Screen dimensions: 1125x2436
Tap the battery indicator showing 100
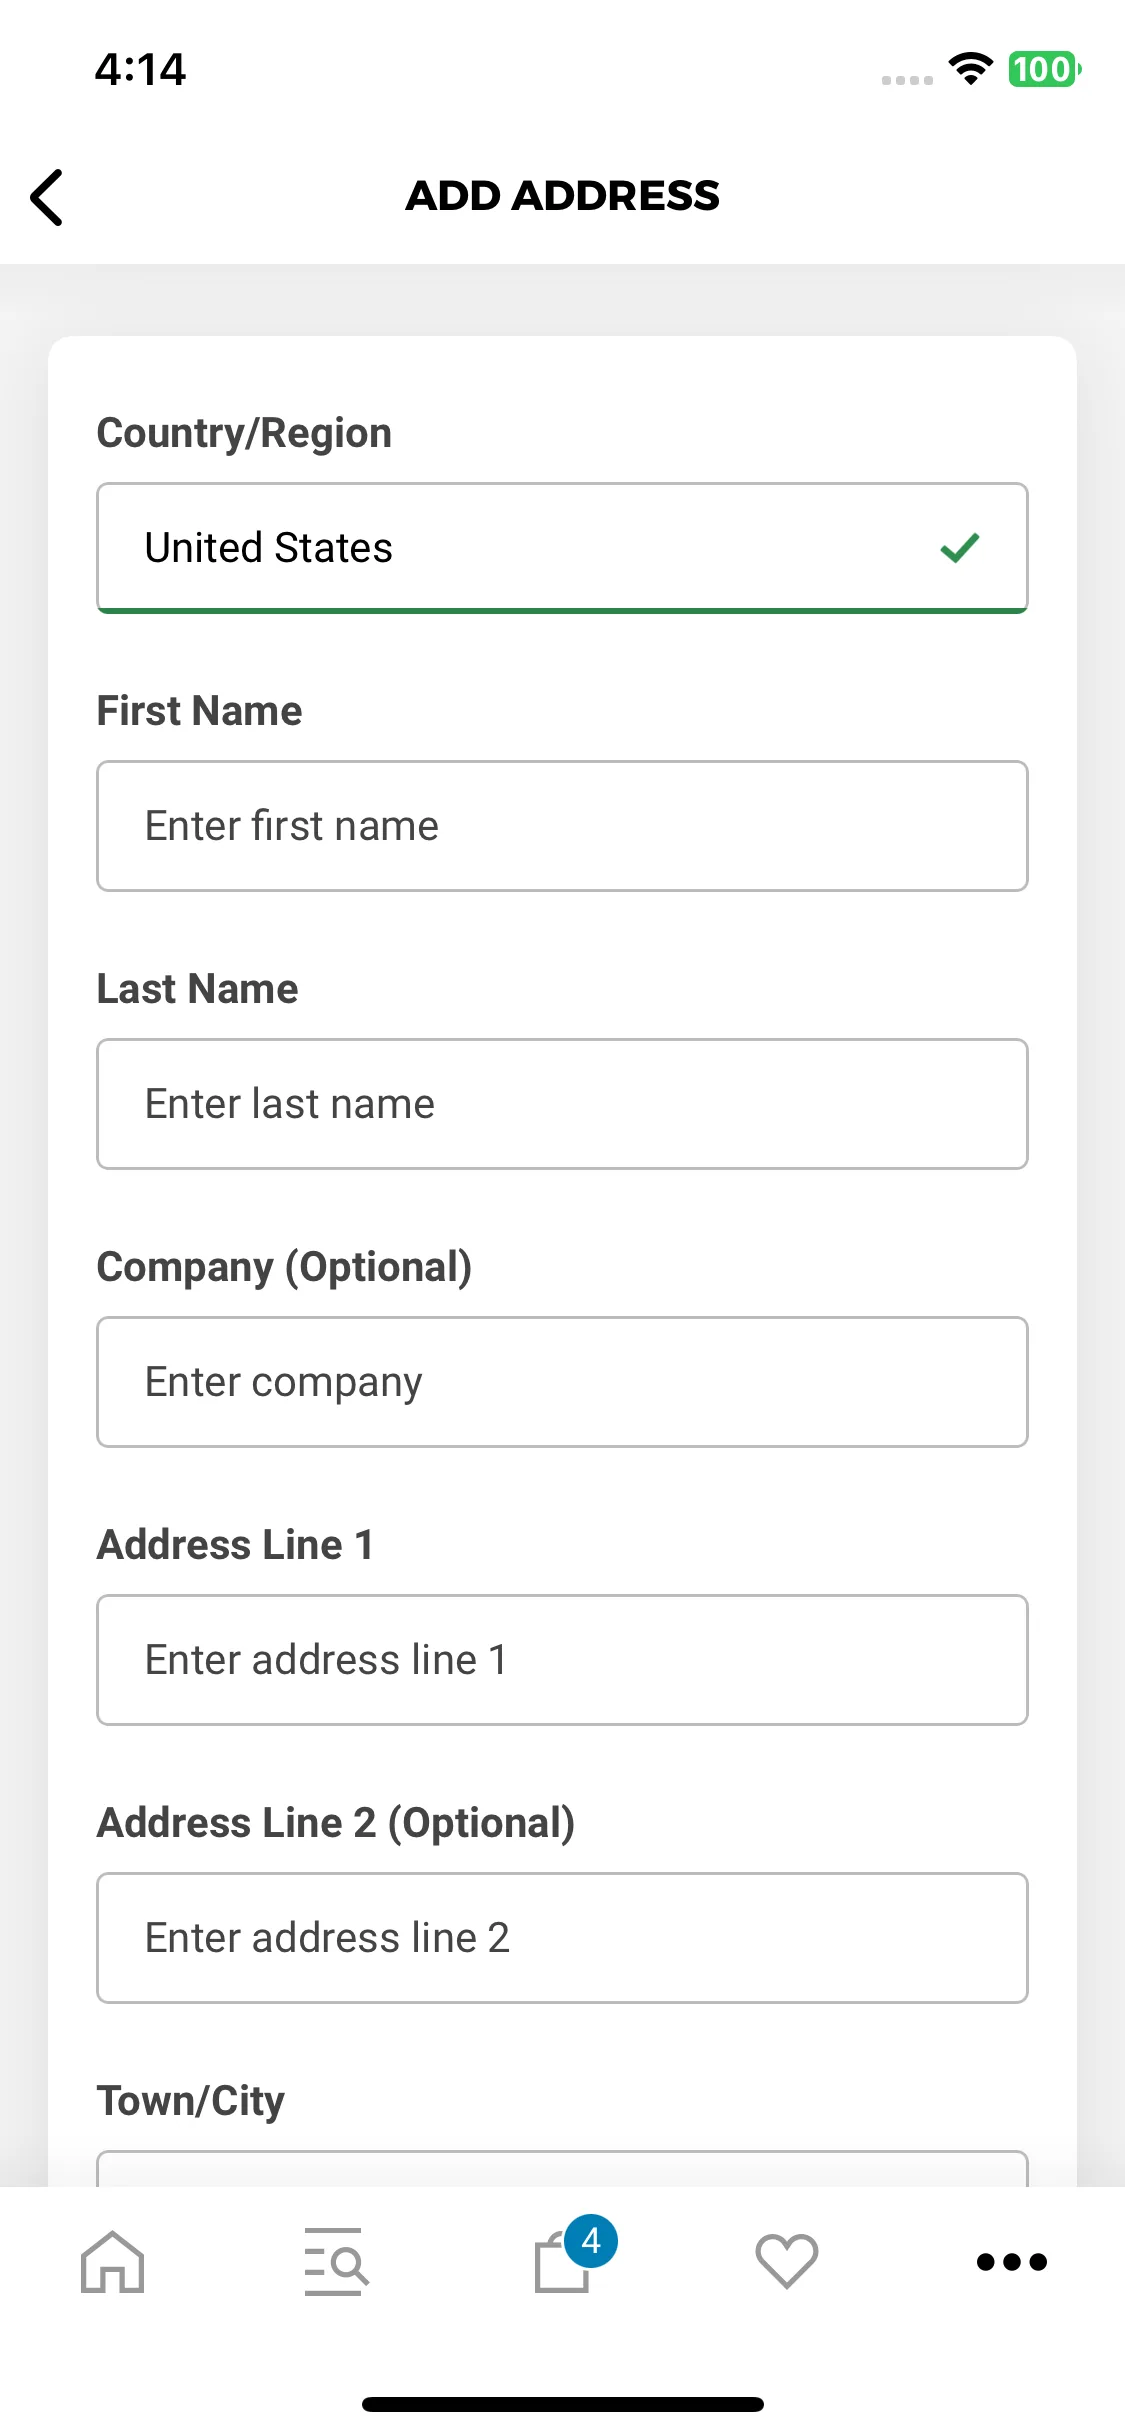coord(1044,69)
